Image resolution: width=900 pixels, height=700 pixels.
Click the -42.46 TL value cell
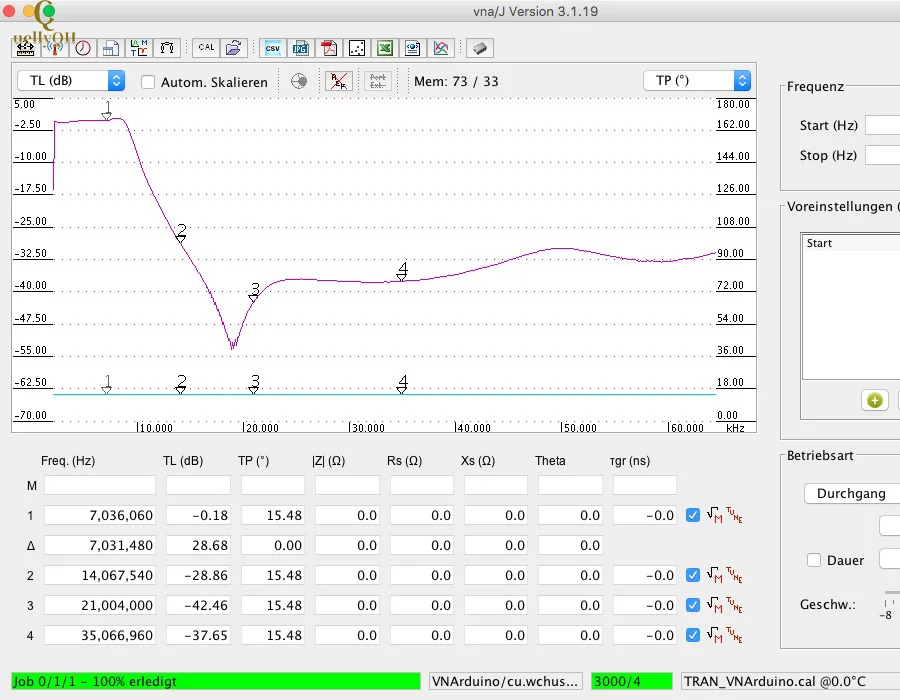[199, 605]
